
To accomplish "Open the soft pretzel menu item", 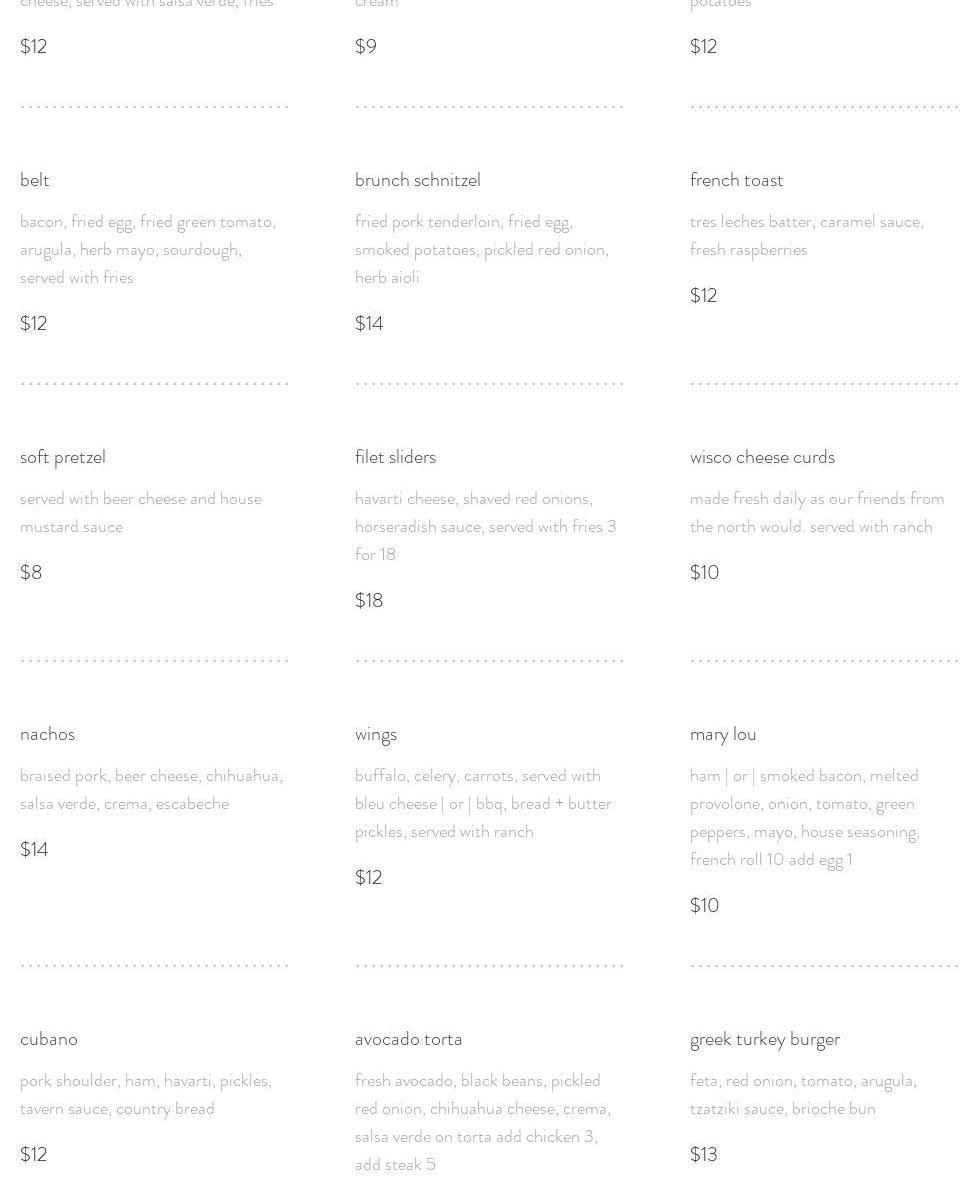I will coord(62,457).
